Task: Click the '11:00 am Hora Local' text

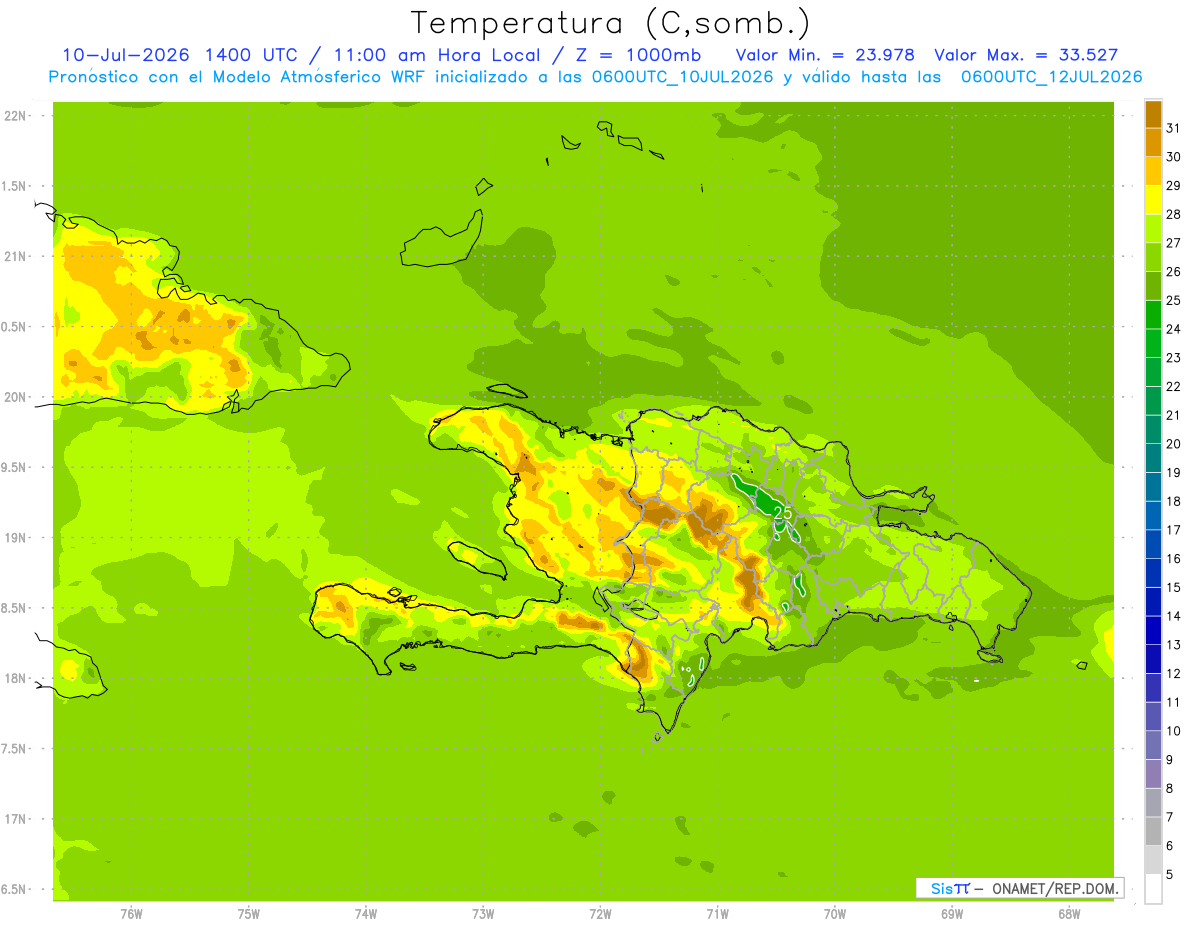Action: pyautogui.click(x=439, y=55)
